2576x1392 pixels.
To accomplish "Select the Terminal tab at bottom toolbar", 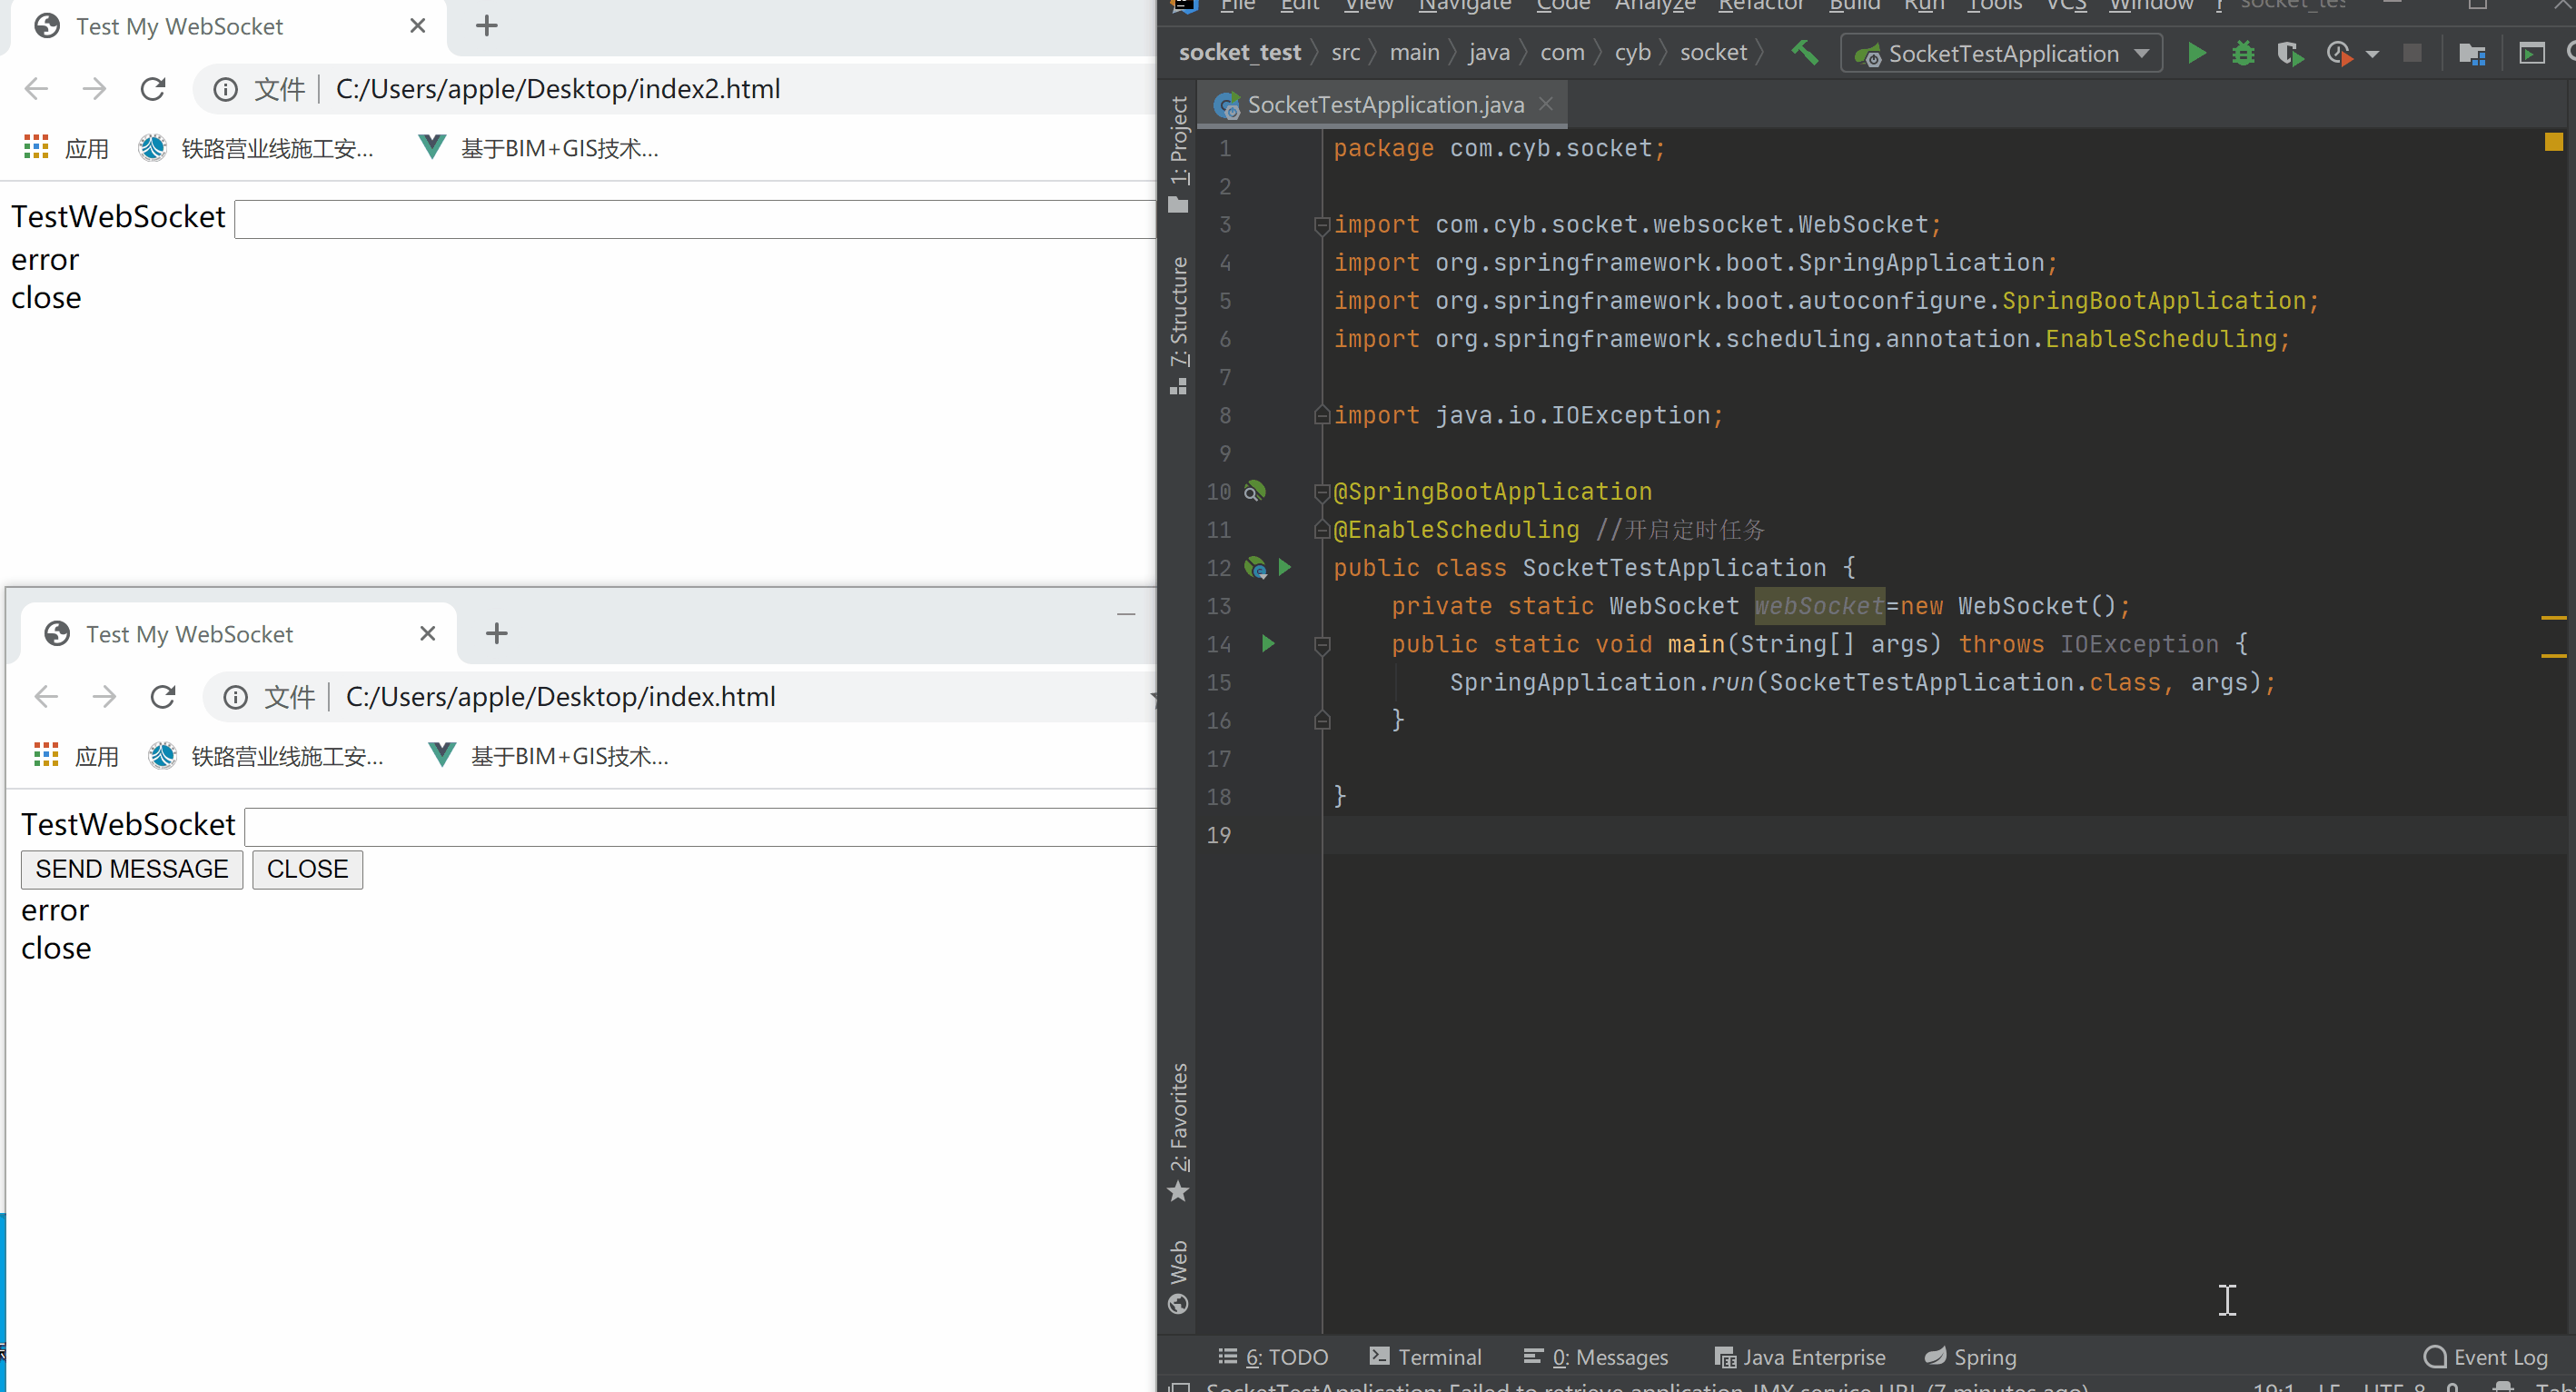I will click(1435, 1356).
